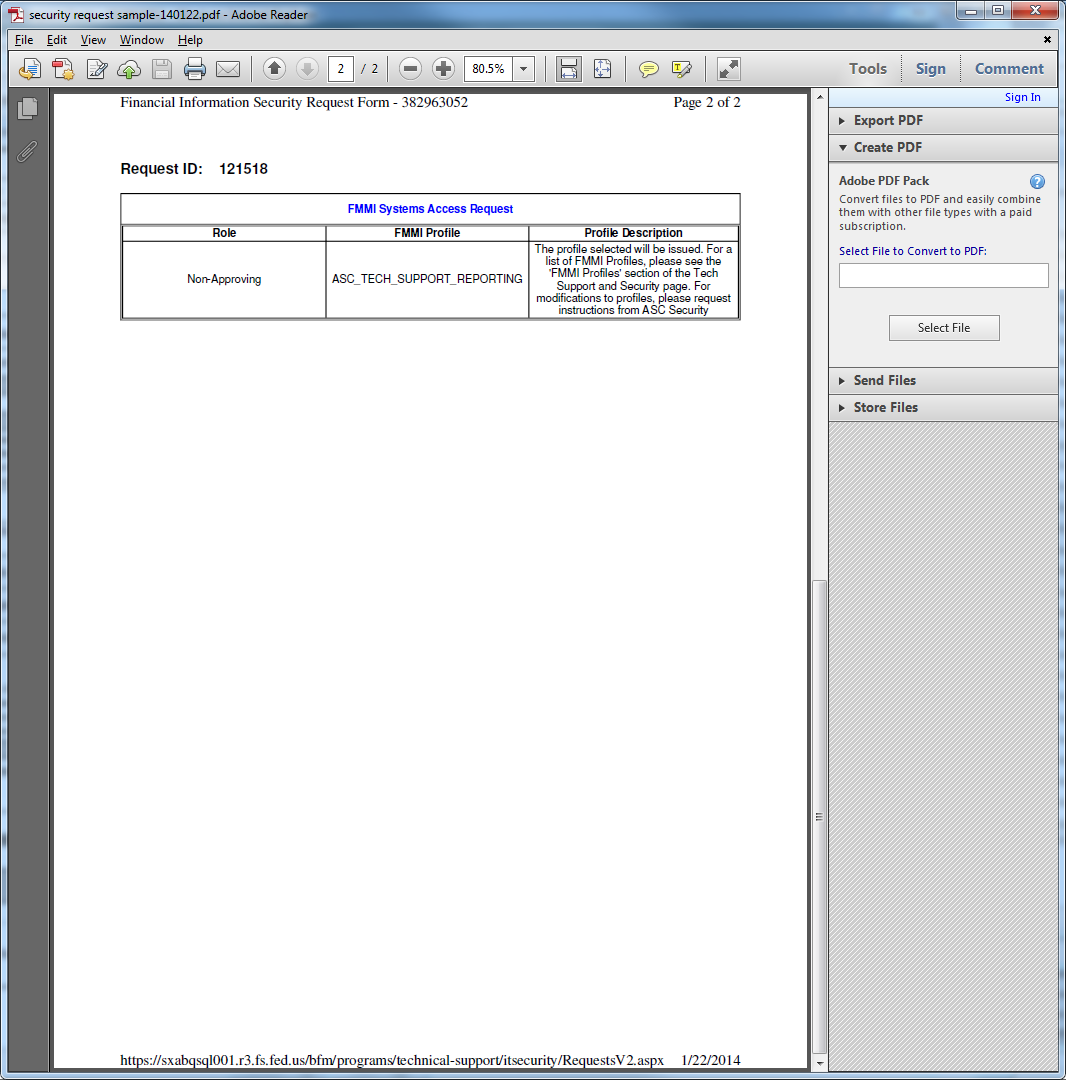Click the ASC_TECH_SUPPORT_REPORTING profile cell
The width and height of the screenshot is (1066, 1080).
427,279
